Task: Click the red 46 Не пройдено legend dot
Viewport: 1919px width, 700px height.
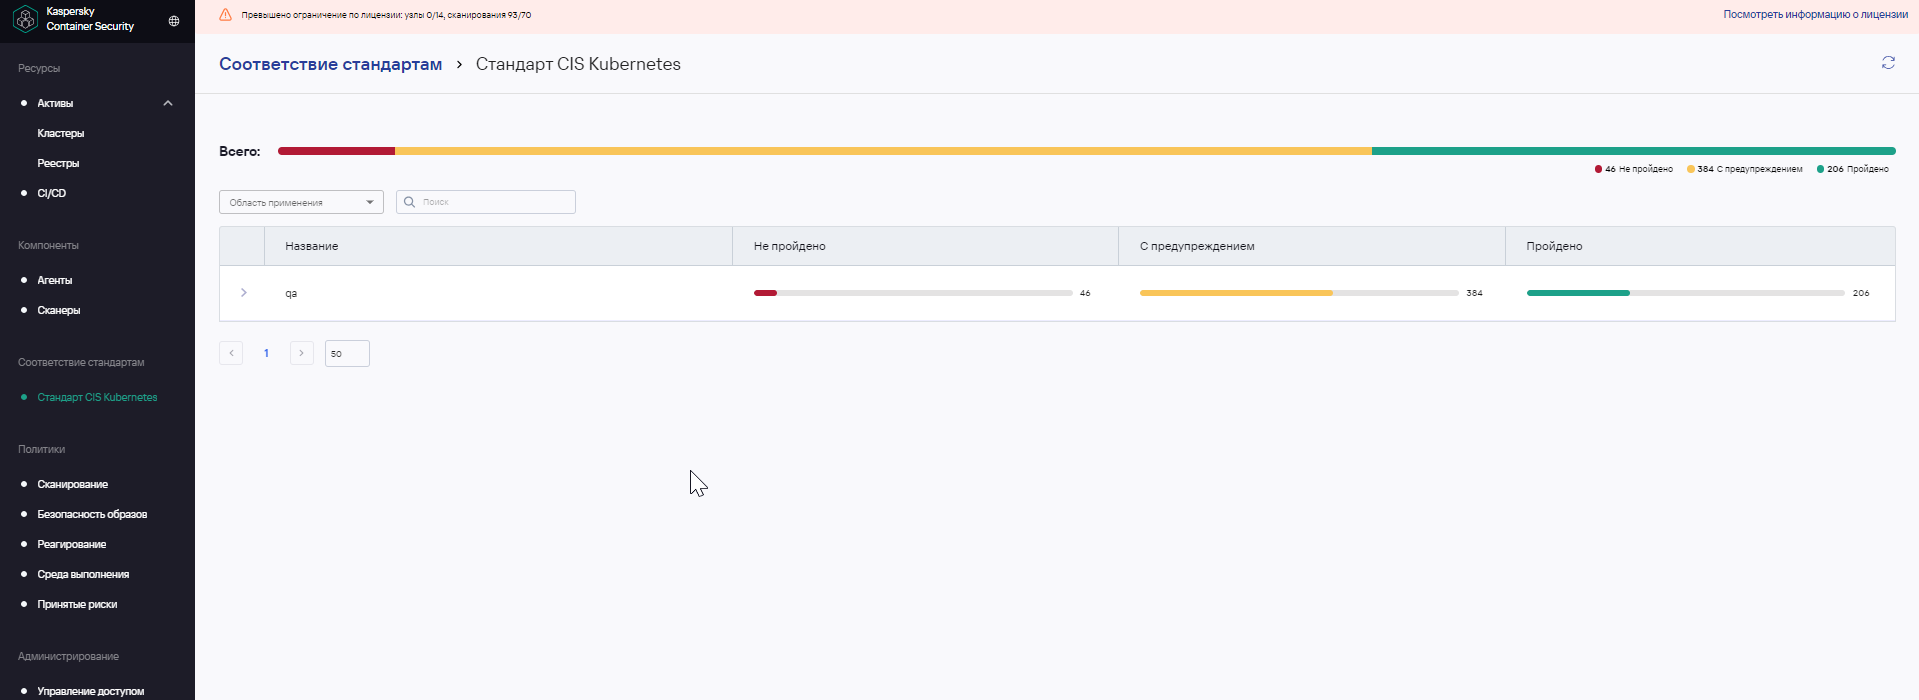Action: pyautogui.click(x=1598, y=169)
